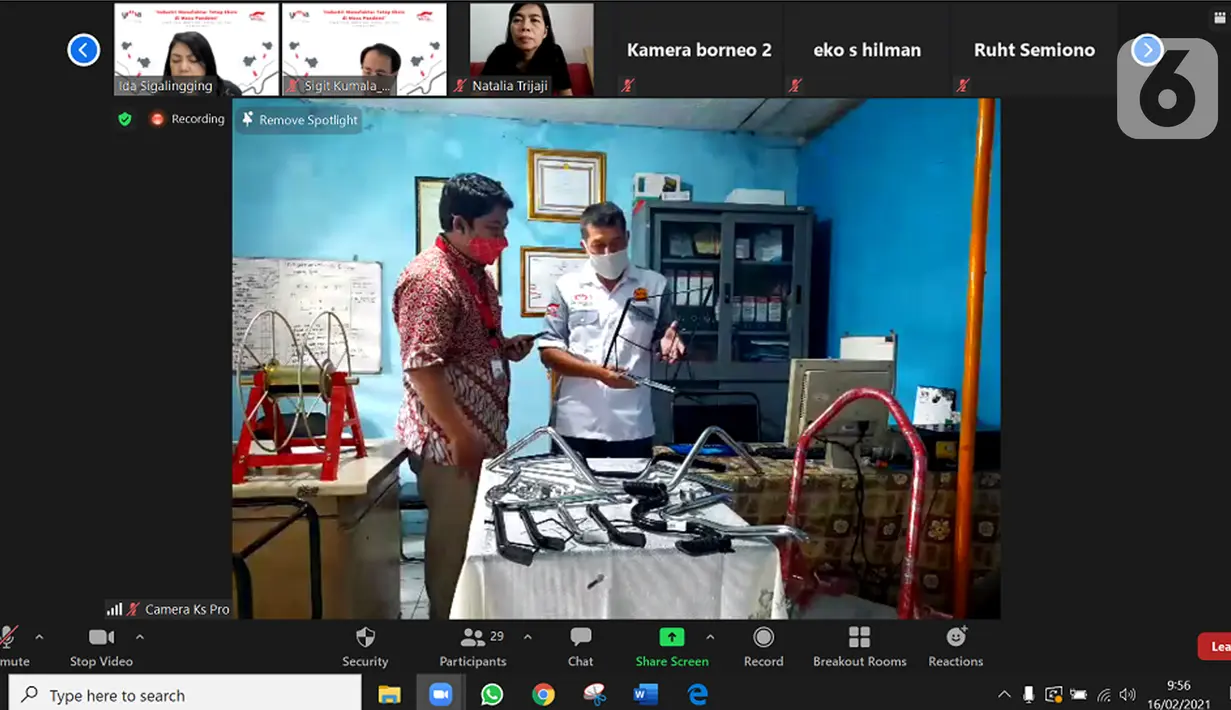Viewport: 1231px width, 710px height.
Task: Open WhatsApp from taskbar
Action: [492, 694]
